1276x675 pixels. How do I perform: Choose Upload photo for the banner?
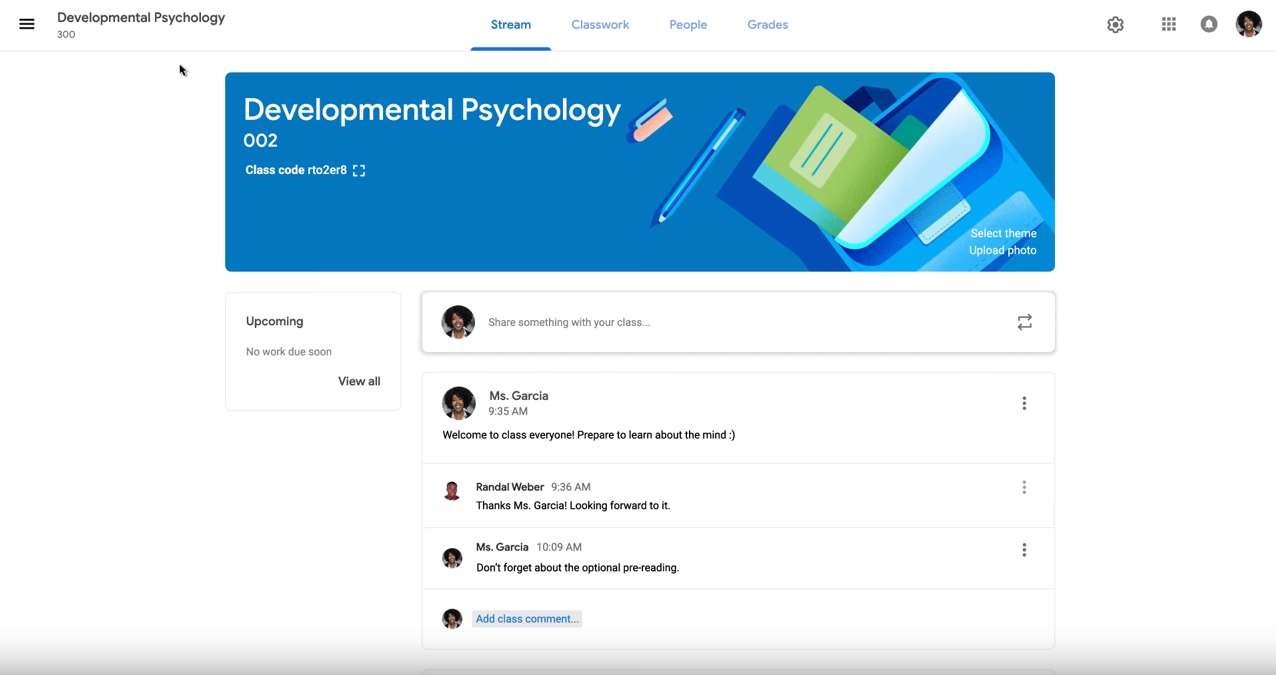tap(1002, 250)
